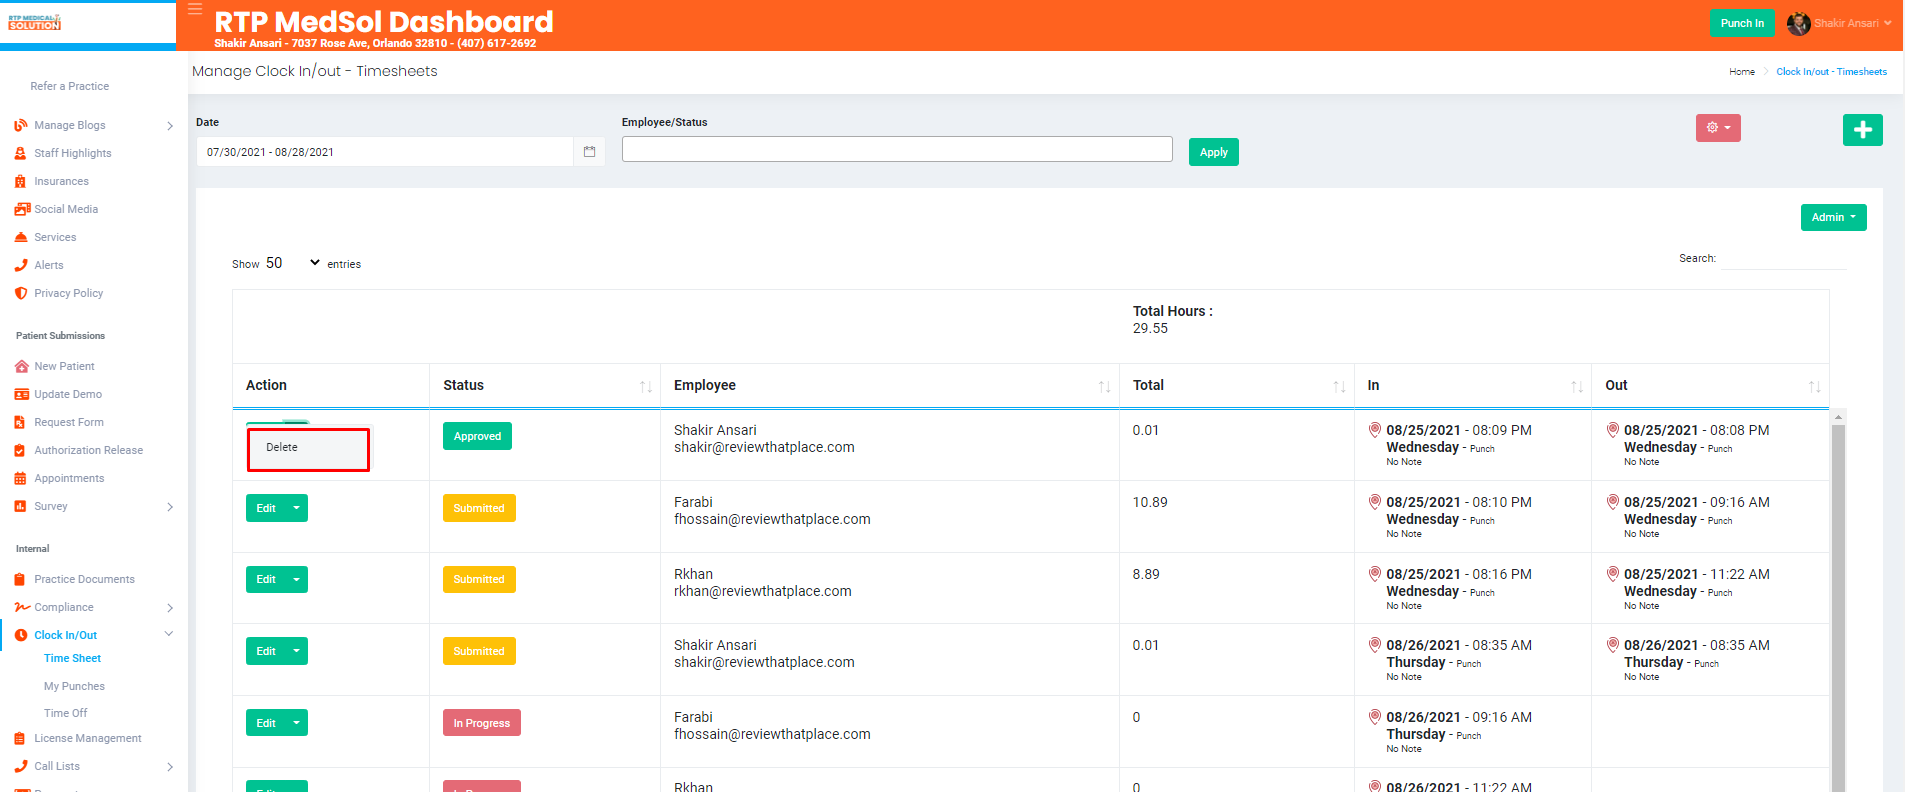Click the Request Form icon

tap(20, 422)
